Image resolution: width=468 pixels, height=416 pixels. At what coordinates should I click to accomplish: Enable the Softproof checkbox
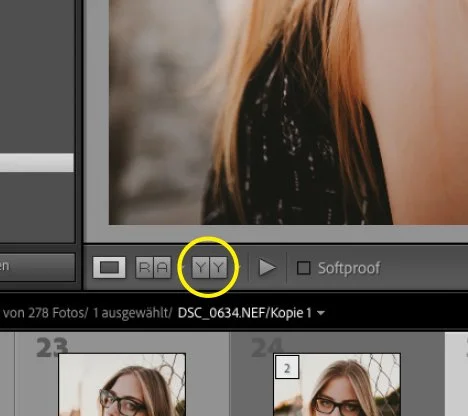pyautogui.click(x=303, y=268)
